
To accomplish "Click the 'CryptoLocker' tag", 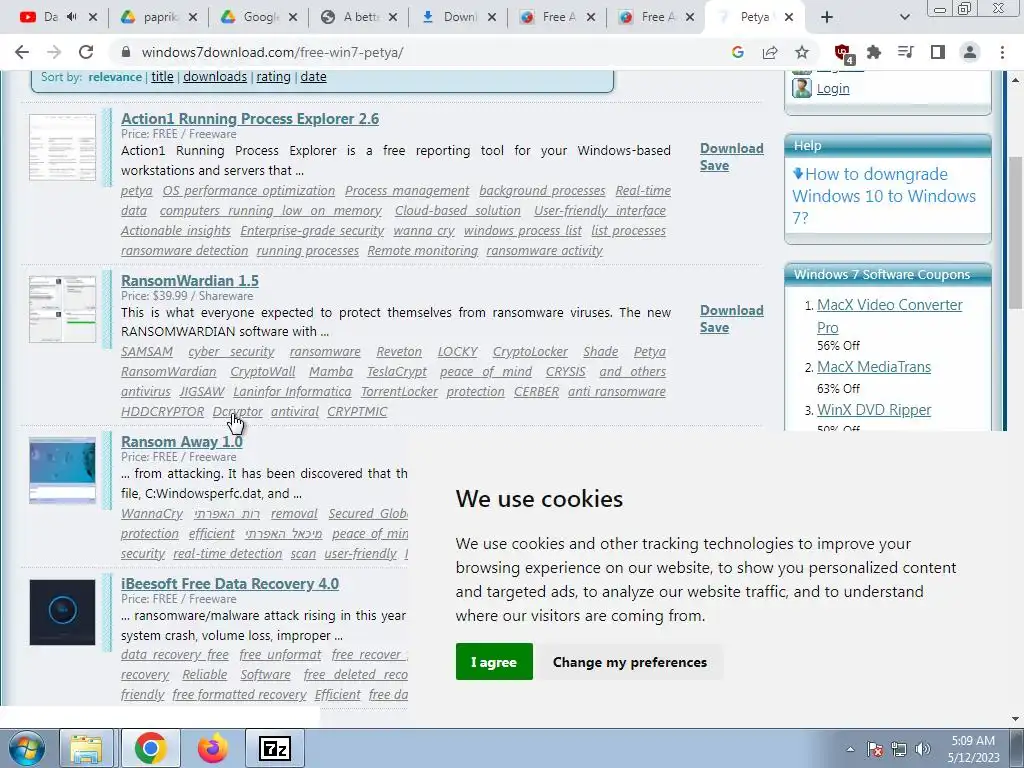I will pyautogui.click(x=530, y=351).
